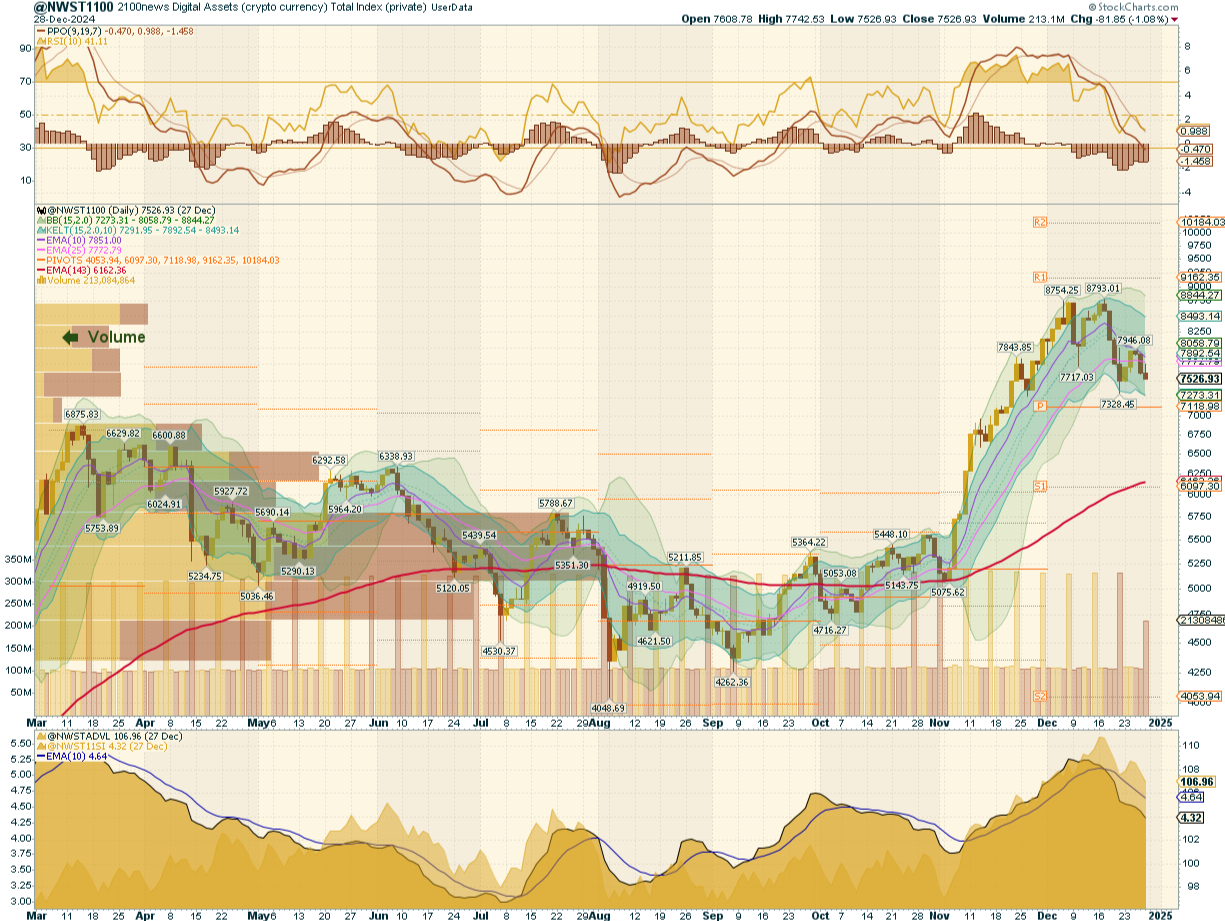Click the @NWSTADVL legend icon in bottom panel

39,736
